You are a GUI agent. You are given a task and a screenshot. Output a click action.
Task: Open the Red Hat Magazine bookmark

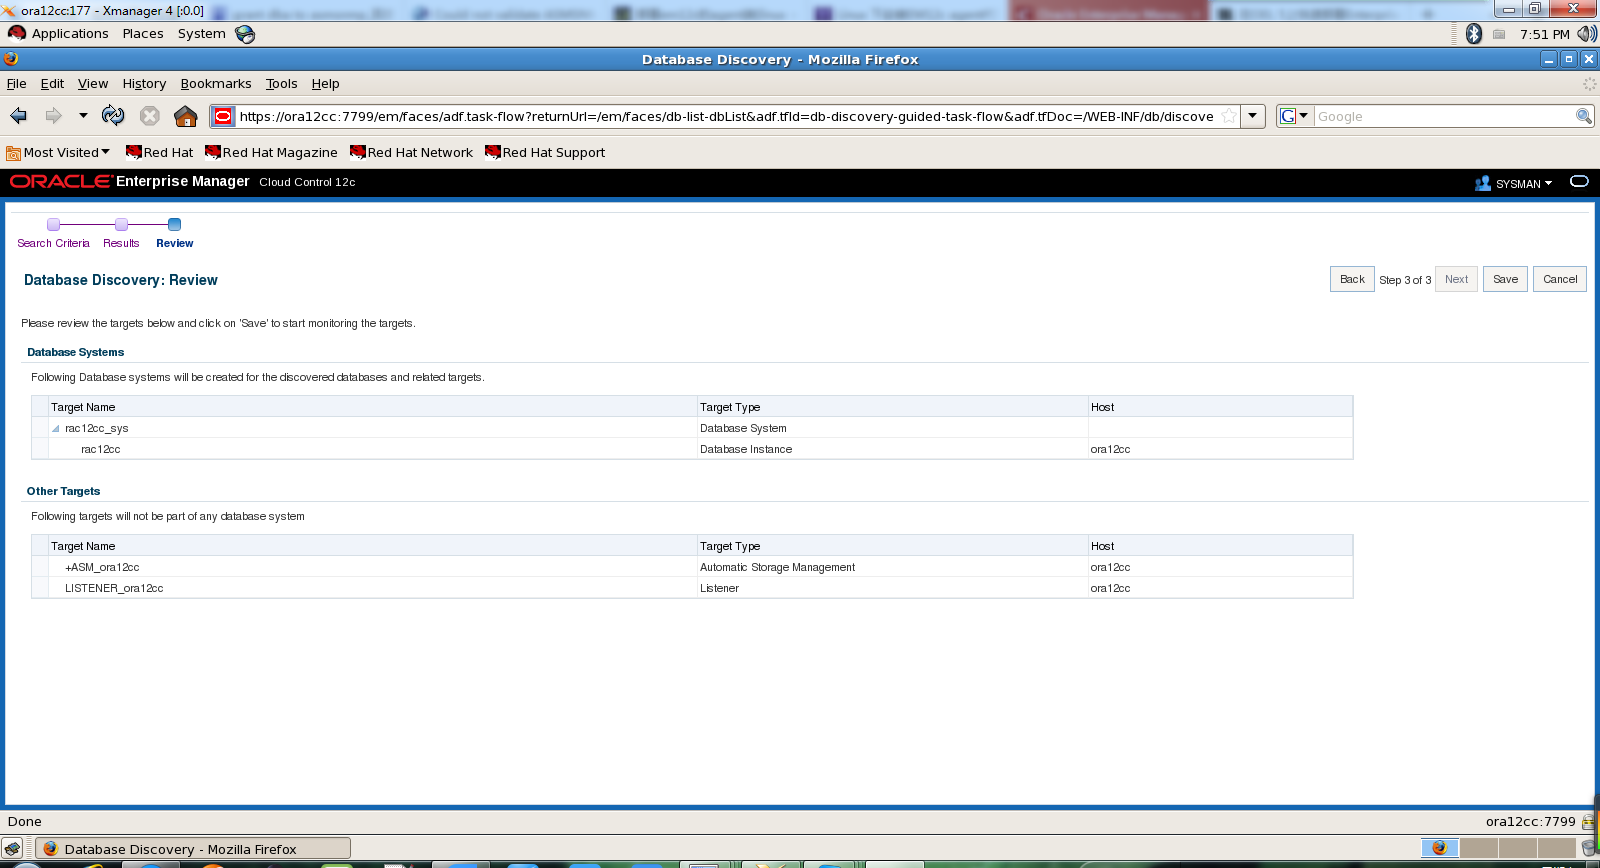coord(271,153)
